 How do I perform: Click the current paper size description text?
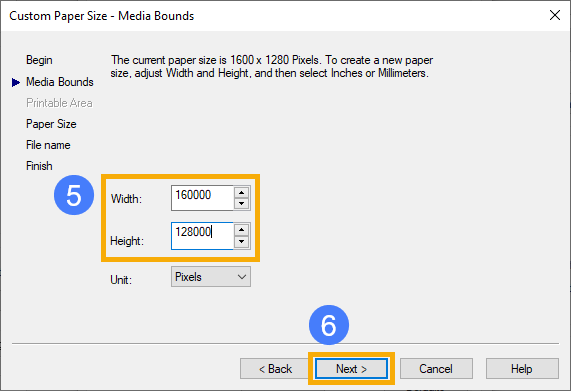click(272, 66)
